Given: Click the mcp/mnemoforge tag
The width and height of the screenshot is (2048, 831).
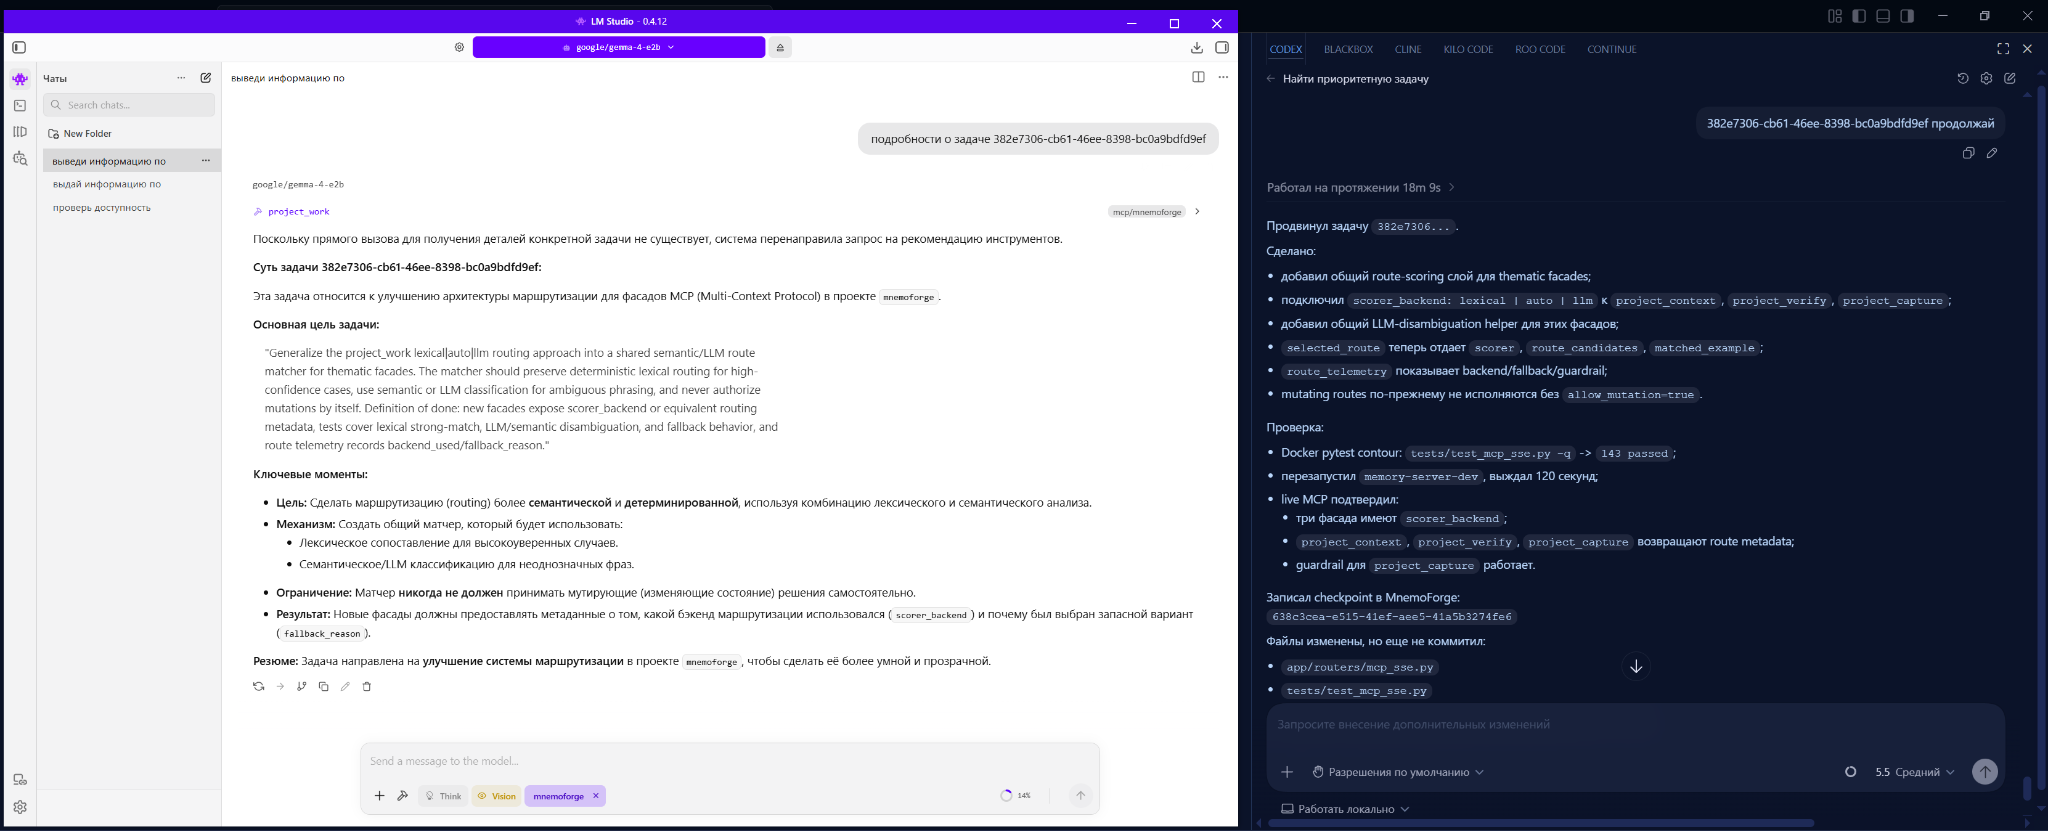Looking at the screenshot, I should (x=1147, y=212).
